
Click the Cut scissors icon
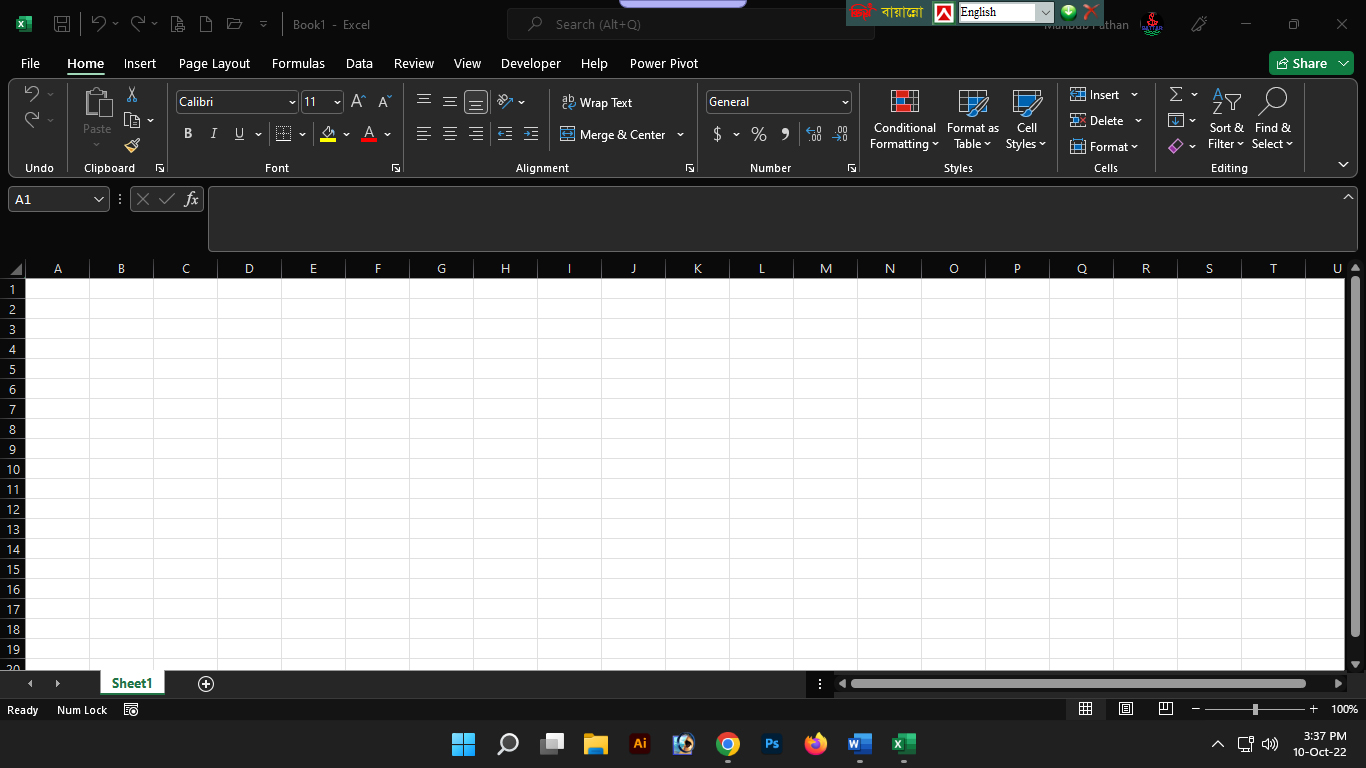pyautogui.click(x=132, y=95)
